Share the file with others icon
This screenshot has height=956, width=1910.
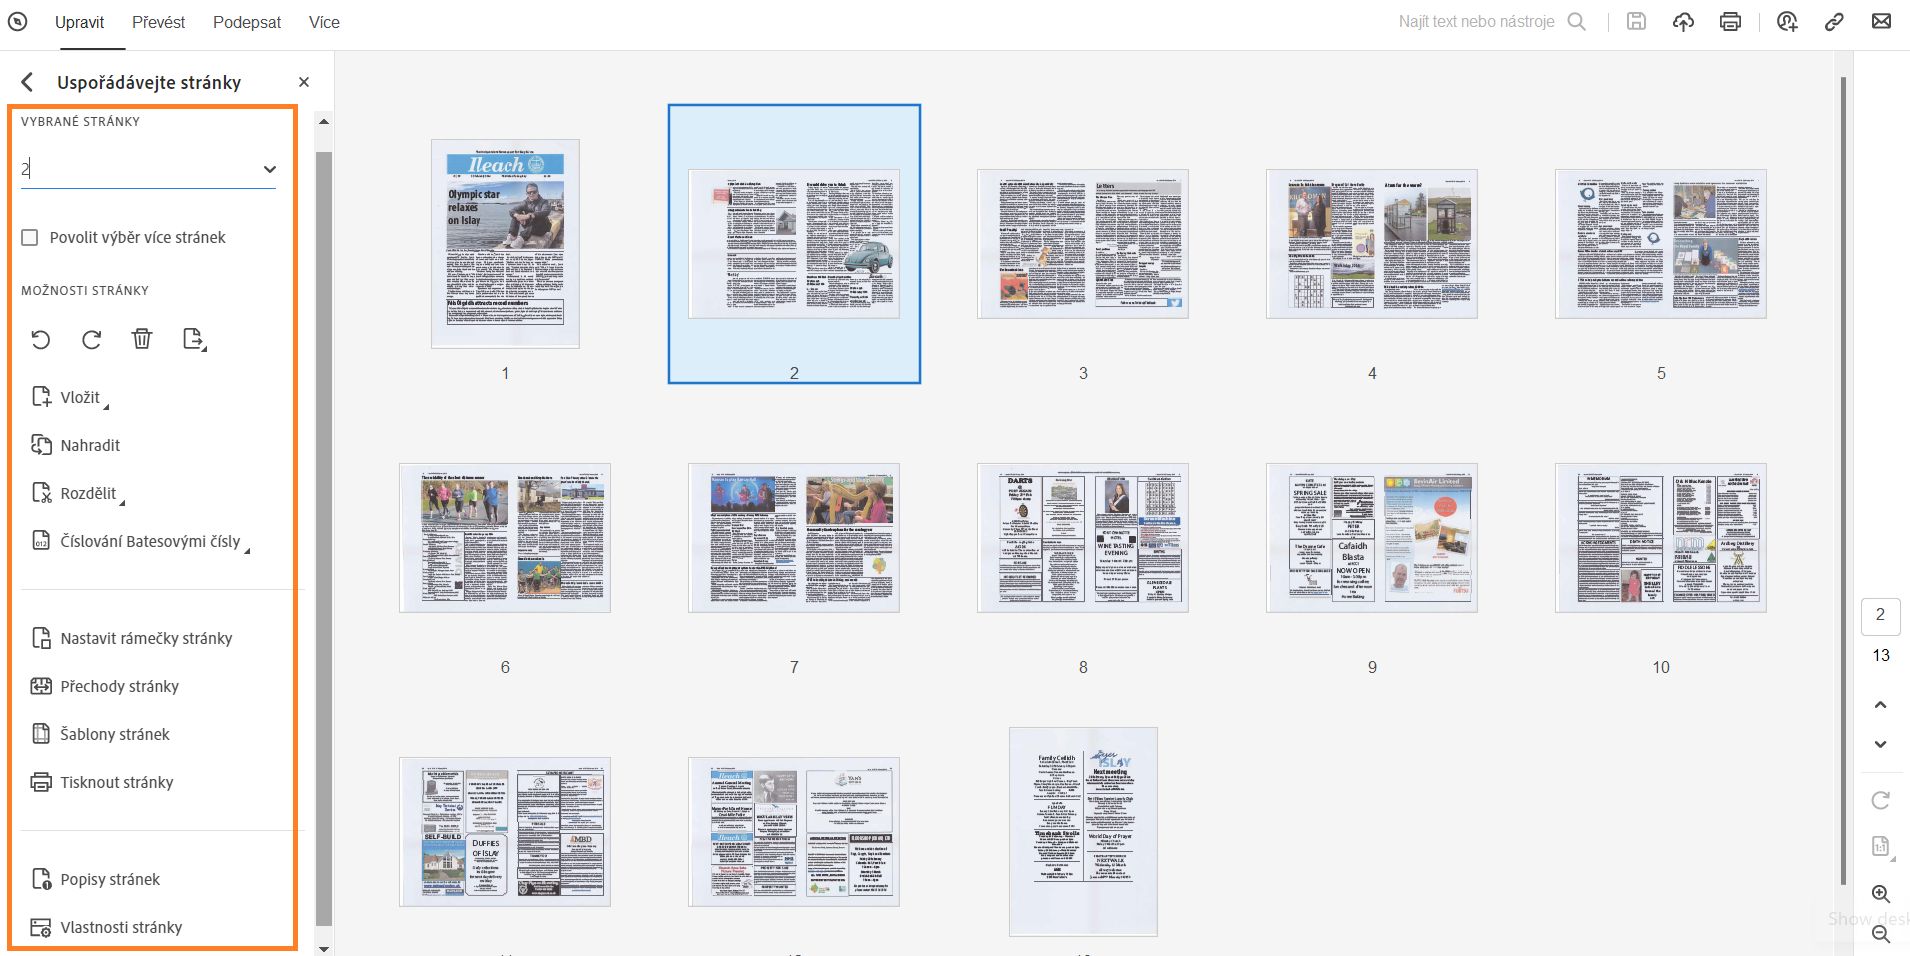(1787, 22)
